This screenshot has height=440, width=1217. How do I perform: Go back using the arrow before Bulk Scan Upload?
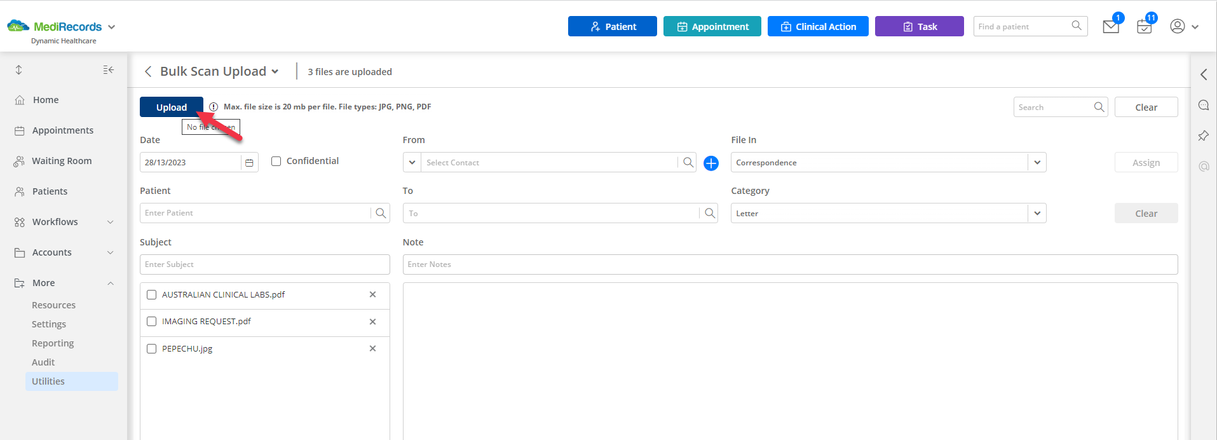point(148,72)
